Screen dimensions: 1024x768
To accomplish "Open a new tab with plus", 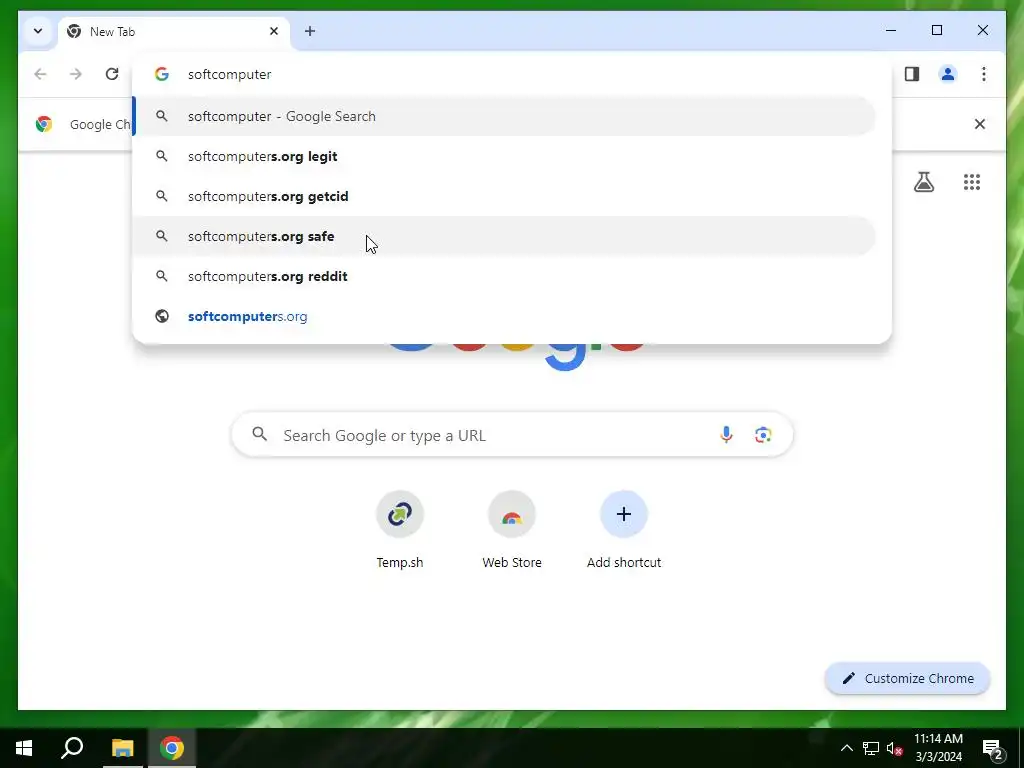I will tap(310, 31).
